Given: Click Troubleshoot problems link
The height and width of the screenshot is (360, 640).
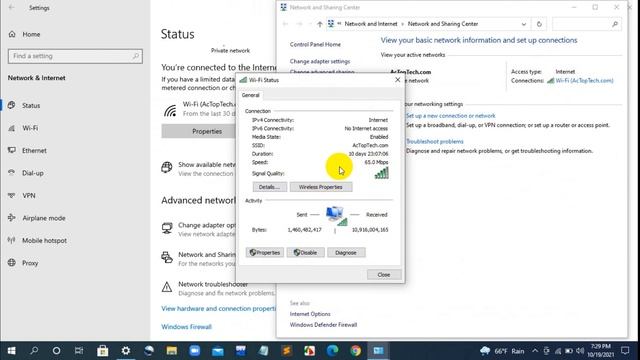Looking at the screenshot, I should click(435, 142).
